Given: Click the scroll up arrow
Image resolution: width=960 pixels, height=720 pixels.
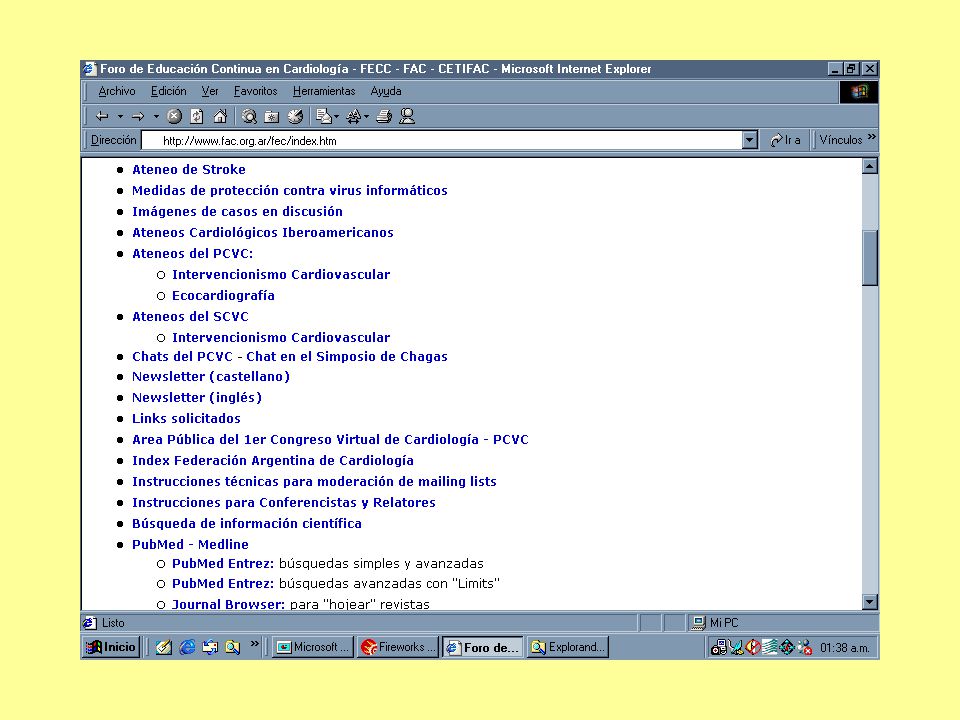Looking at the screenshot, I should [x=869, y=166].
